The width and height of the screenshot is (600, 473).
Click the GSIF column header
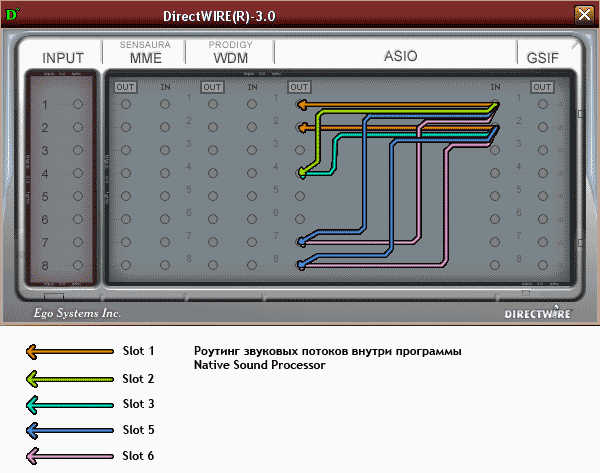click(x=542, y=58)
